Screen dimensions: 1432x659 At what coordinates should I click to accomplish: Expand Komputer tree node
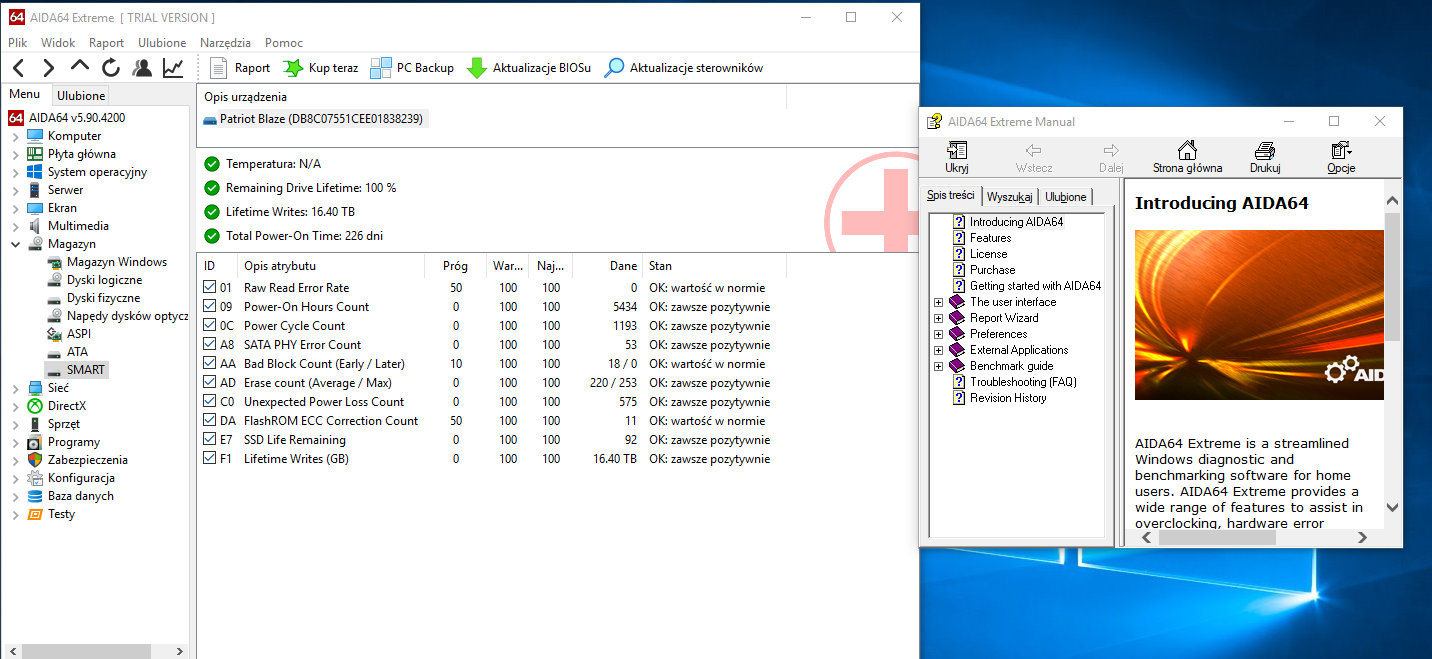(x=15, y=136)
